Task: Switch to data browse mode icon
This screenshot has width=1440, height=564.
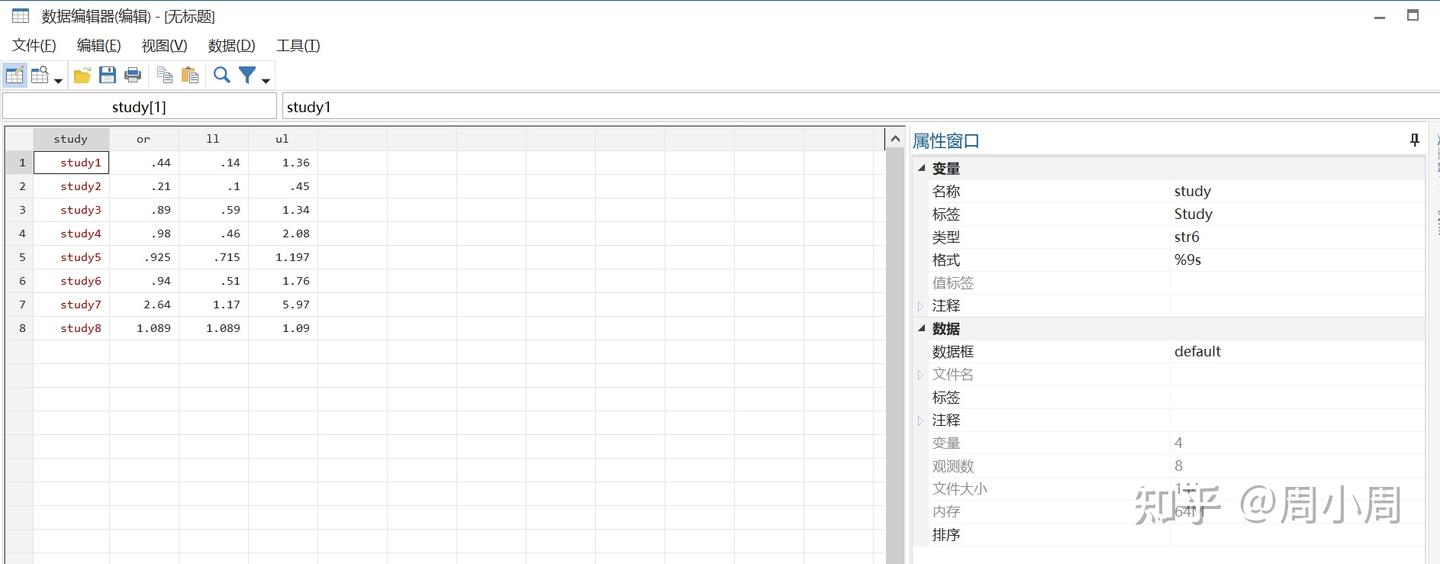Action: coord(40,75)
